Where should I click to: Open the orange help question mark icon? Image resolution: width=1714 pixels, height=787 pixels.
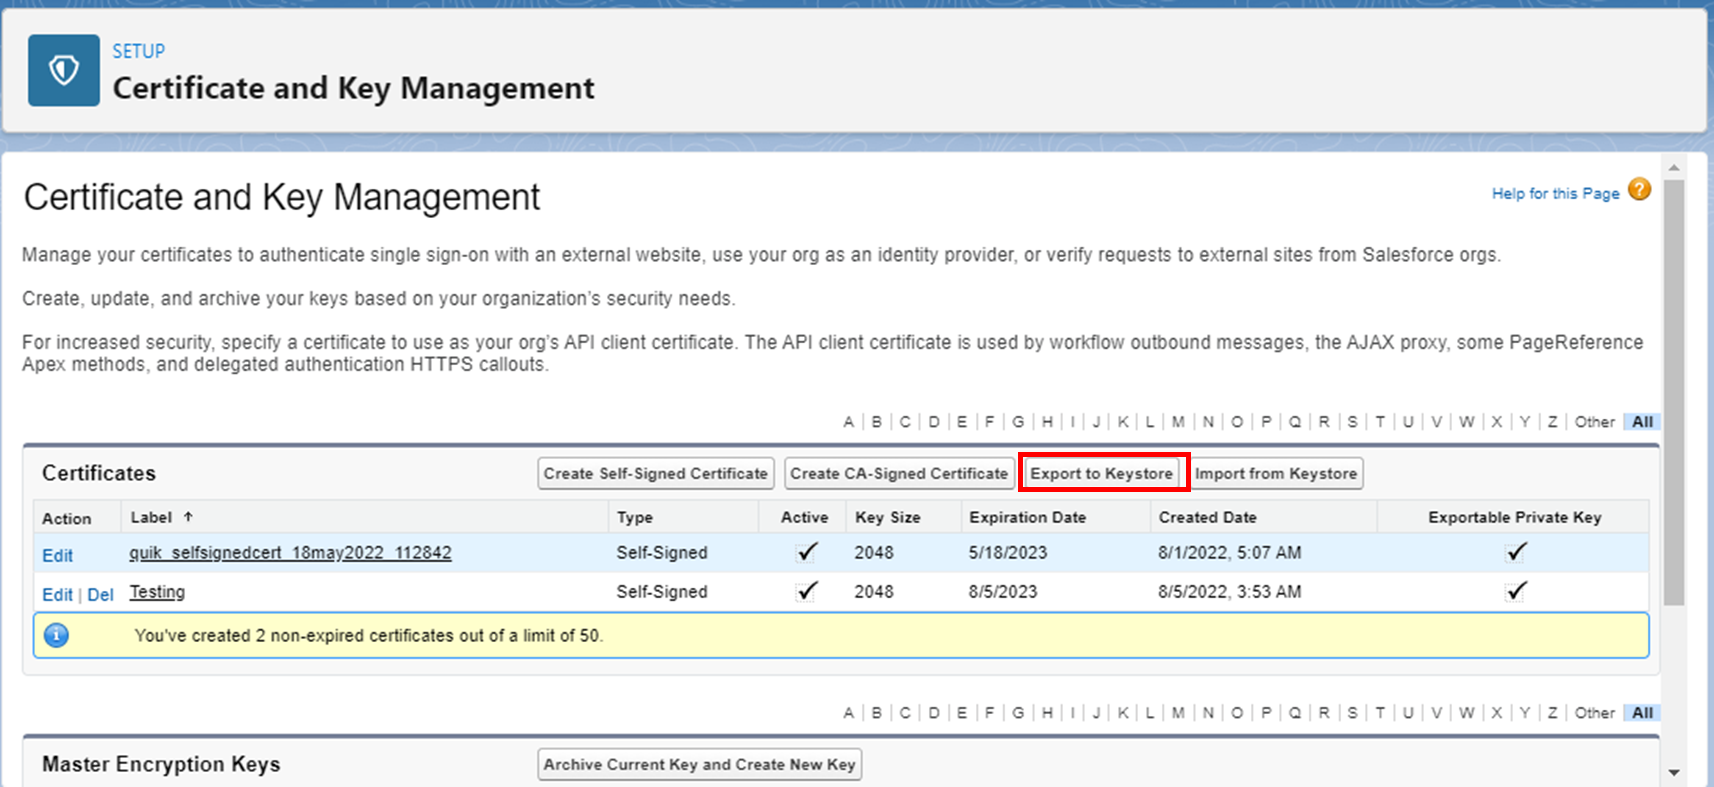click(x=1639, y=189)
